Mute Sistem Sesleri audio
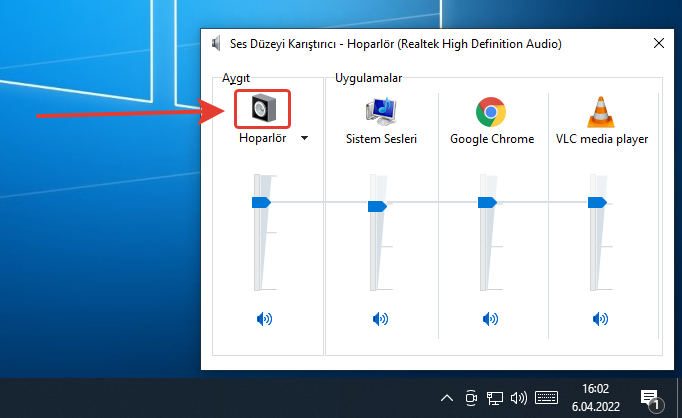682x418 pixels. (380, 319)
